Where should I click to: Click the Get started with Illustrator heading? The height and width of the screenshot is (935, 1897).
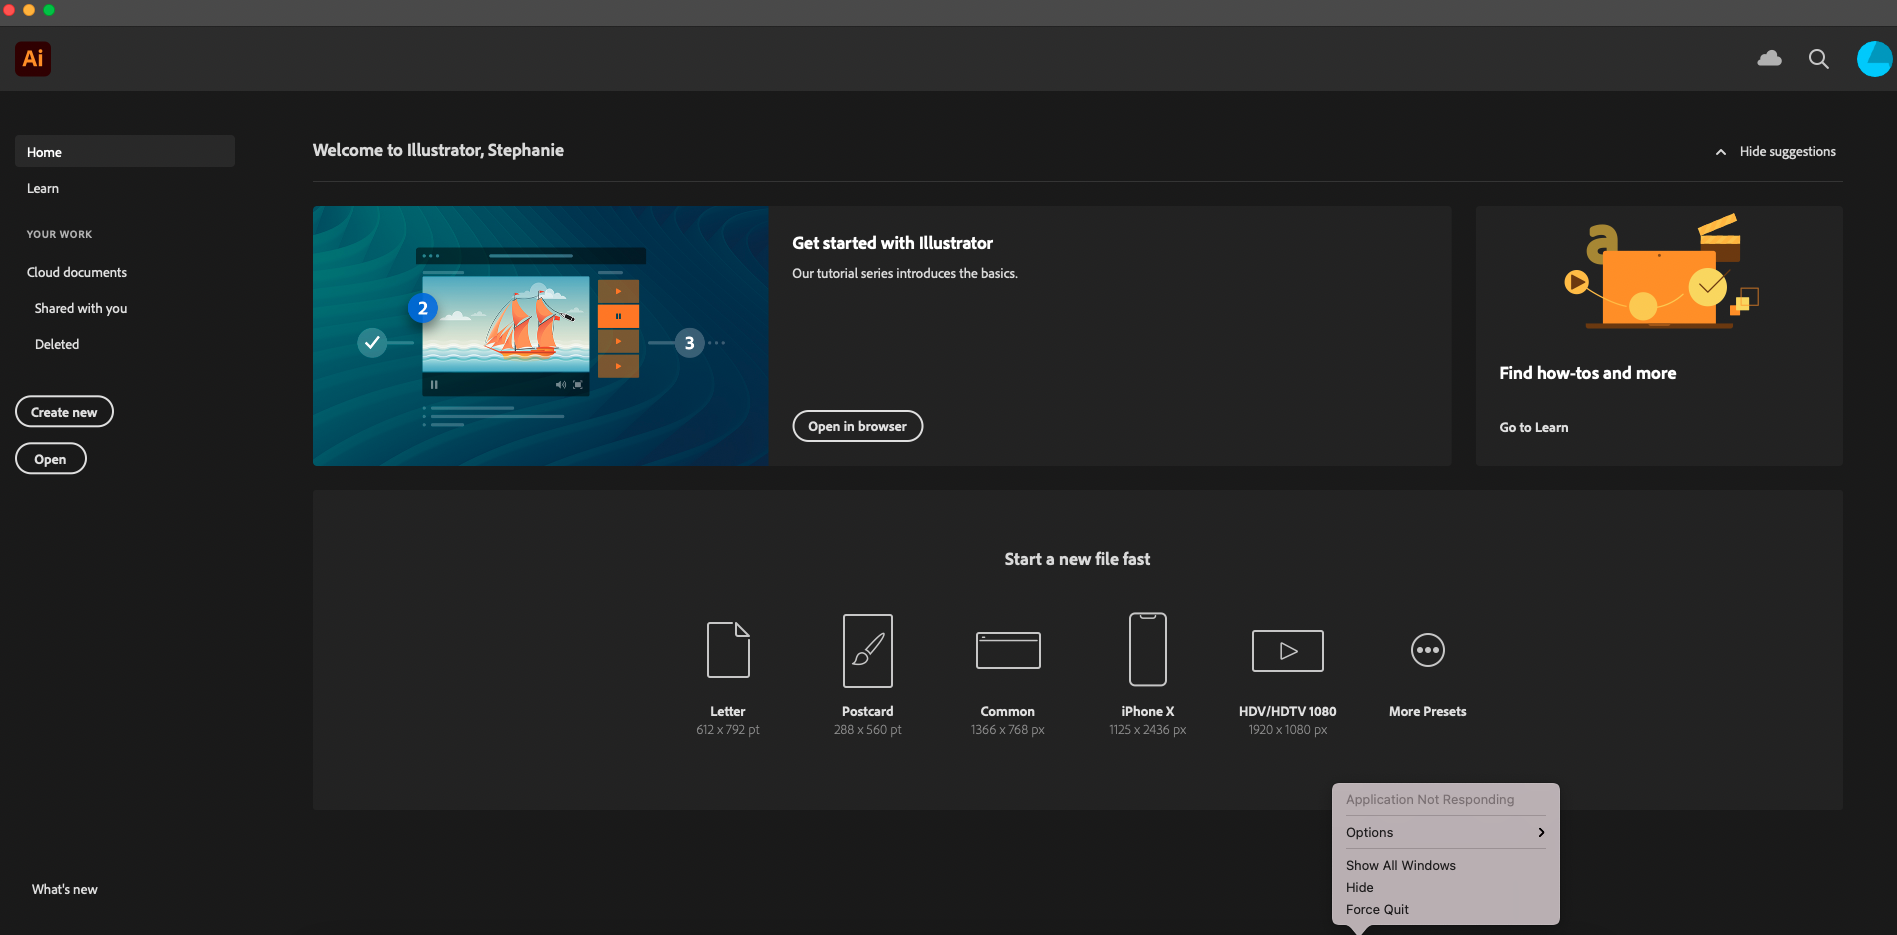[893, 243]
